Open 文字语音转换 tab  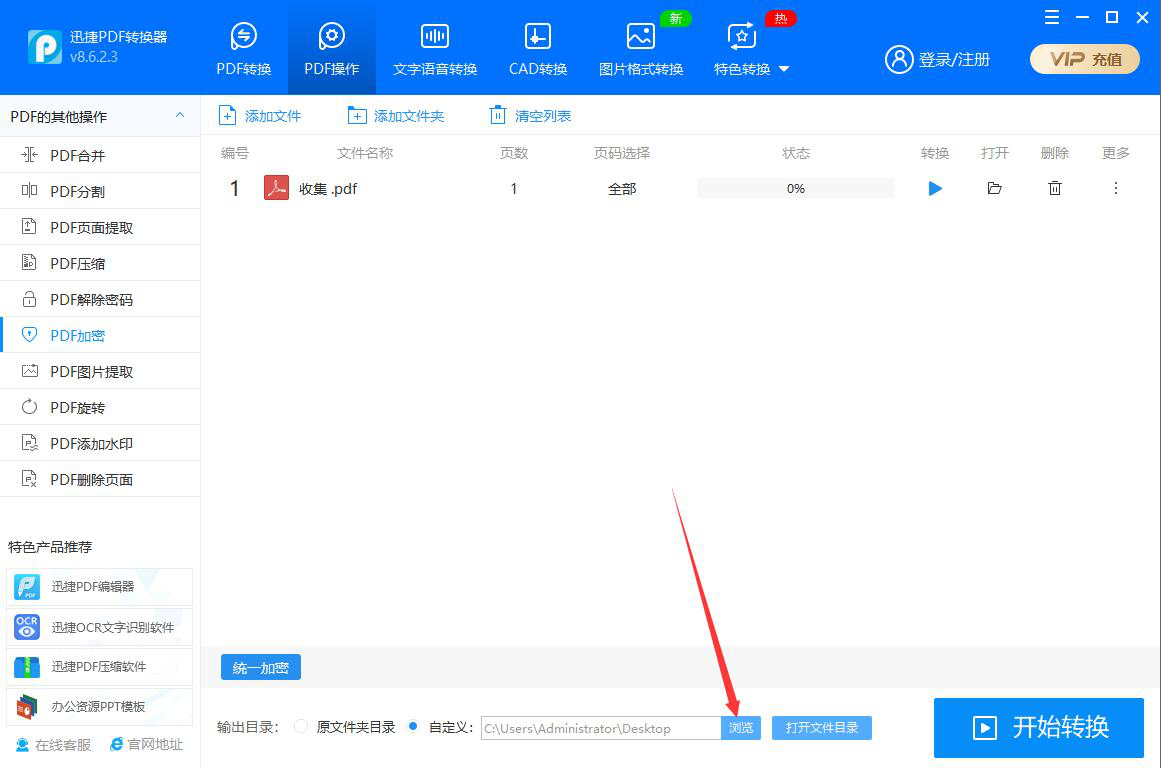(435, 49)
